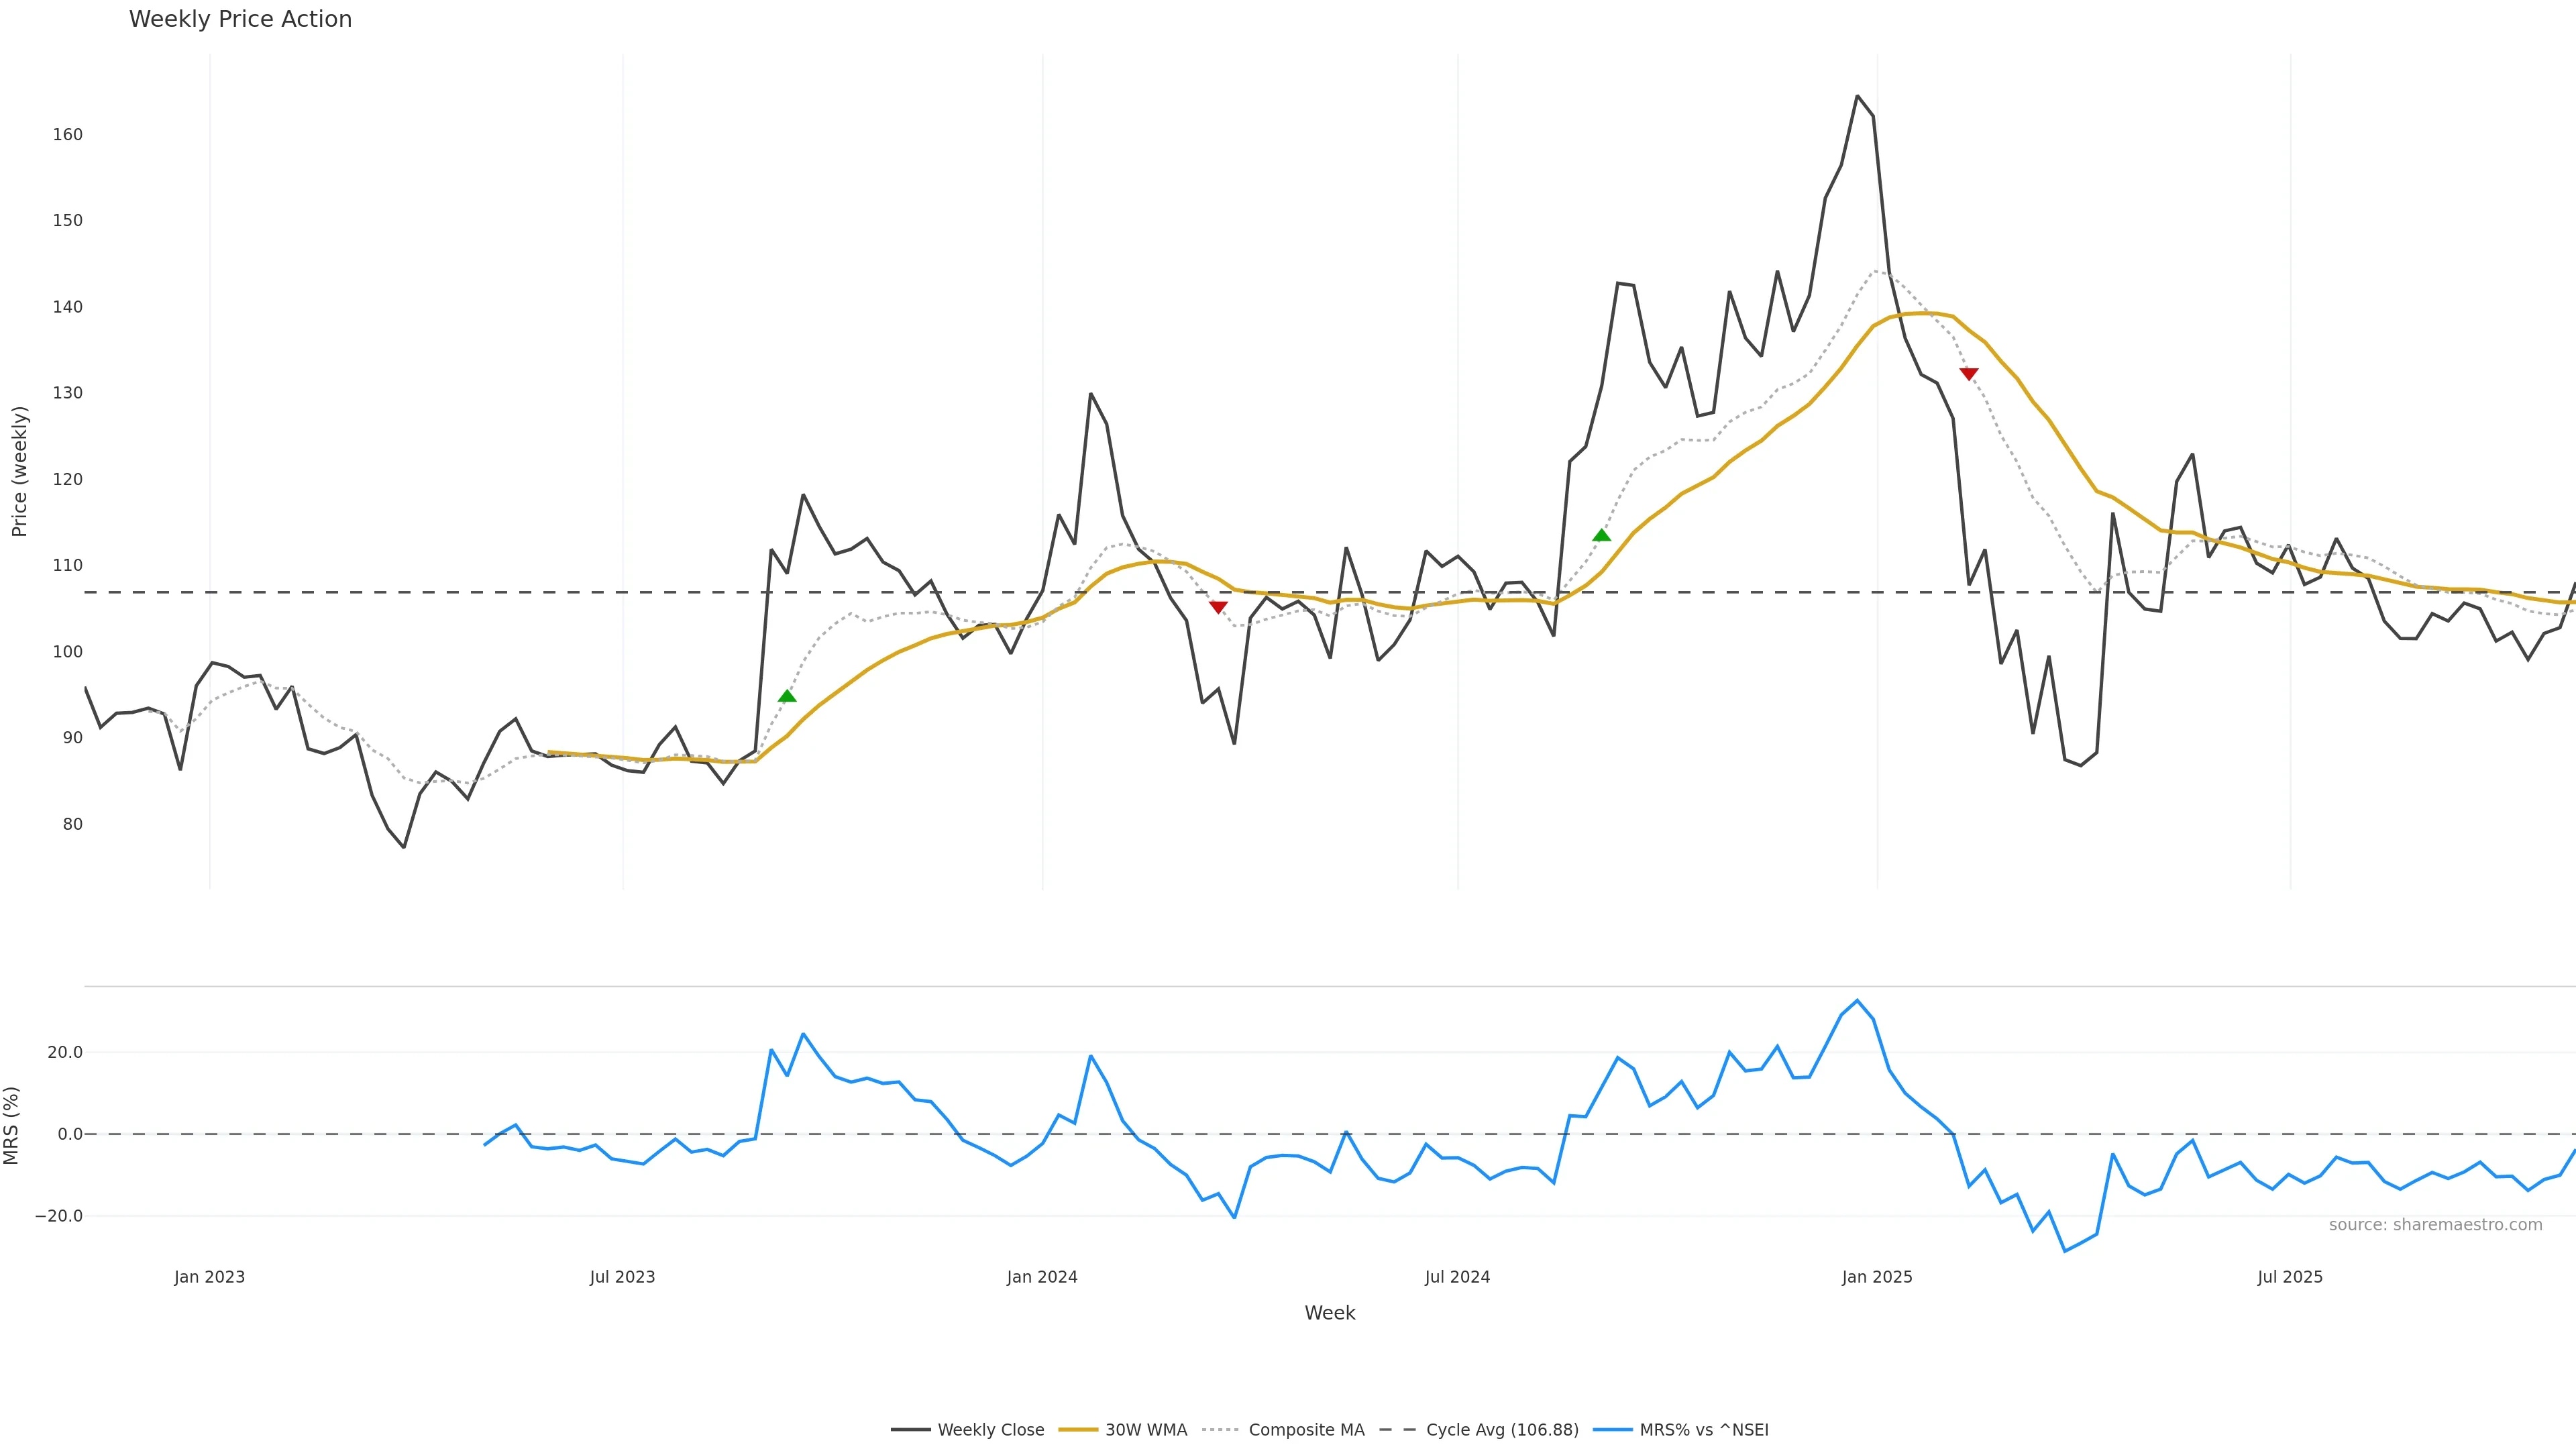Toggle the Weekly Close legend entry
Image resolution: width=2576 pixels, height=1449 pixels.
pyautogui.click(x=990, y=1430)
